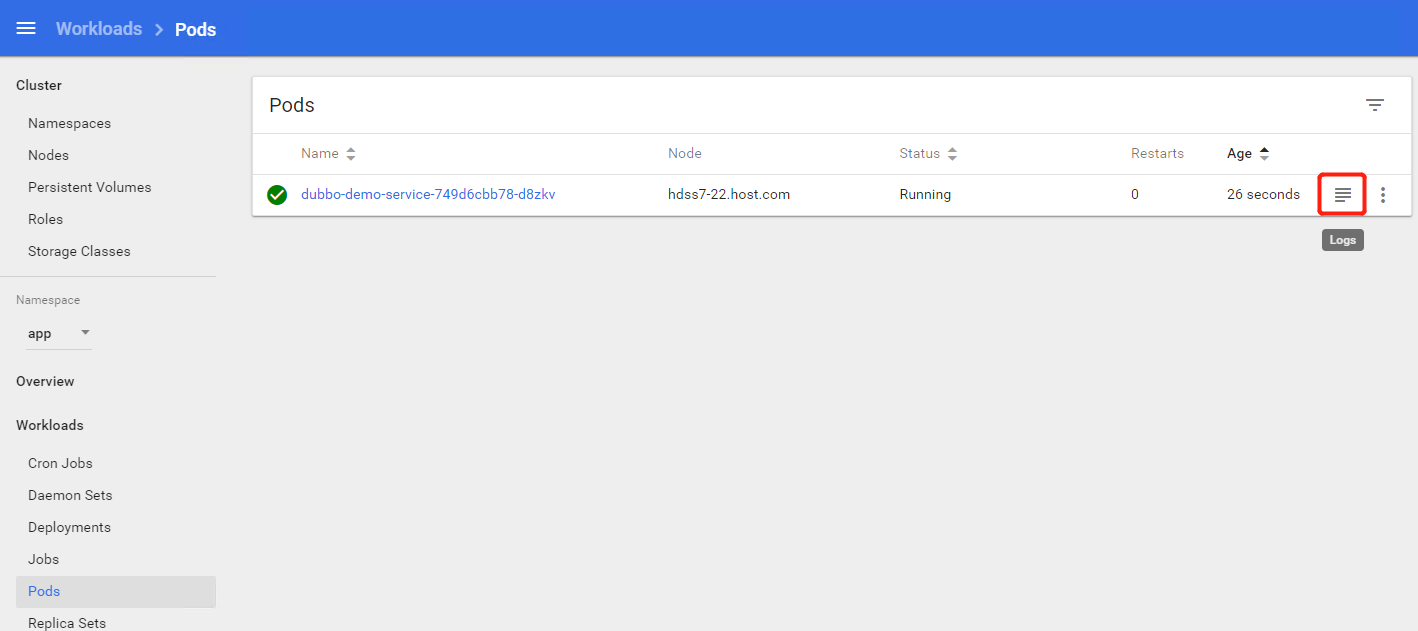Viewport: 1418px width, 631px height.
Task: Select Cron Jobs in the sidebar
Action: [x=60, y=464]
